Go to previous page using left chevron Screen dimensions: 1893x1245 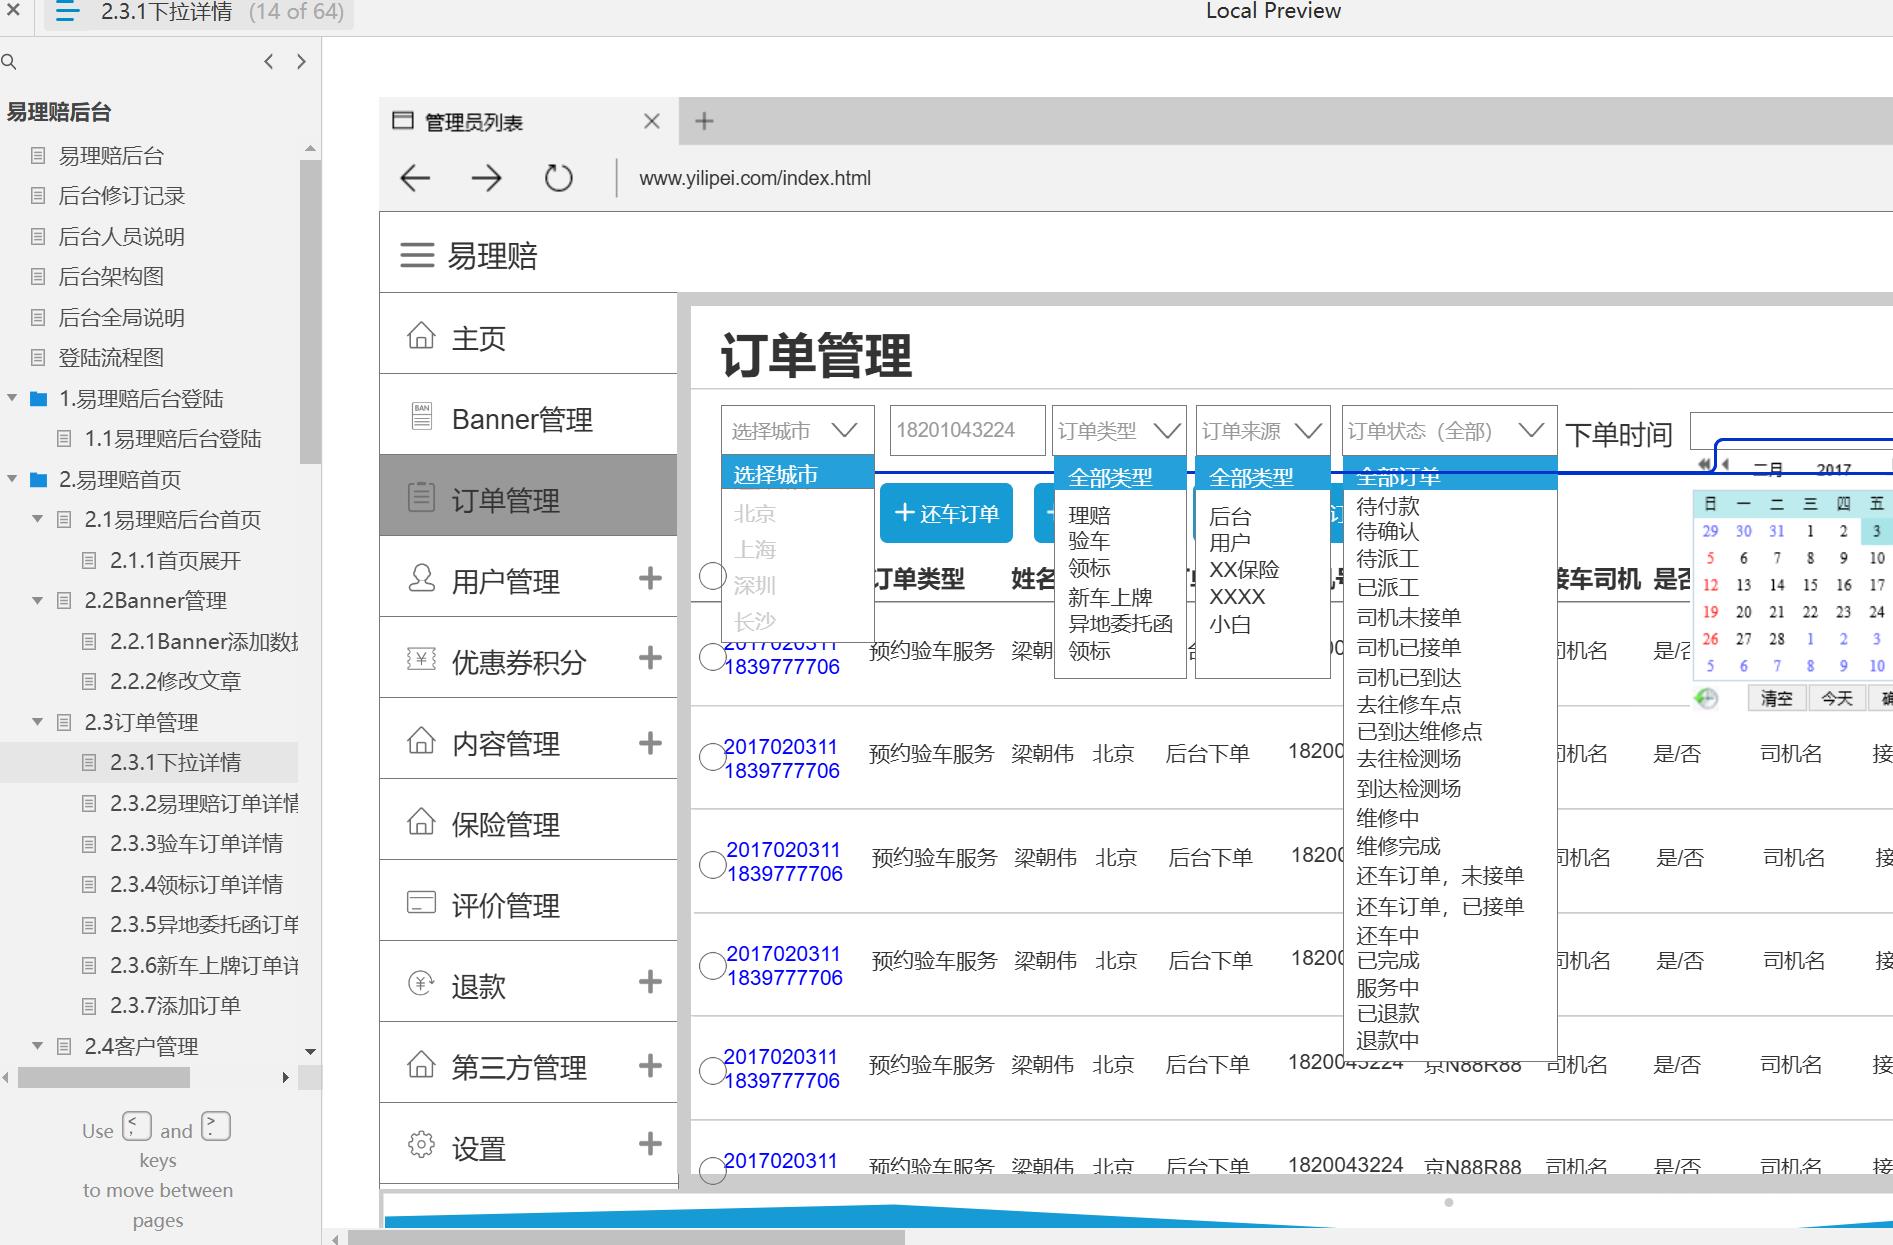click(x=268, y=62)
